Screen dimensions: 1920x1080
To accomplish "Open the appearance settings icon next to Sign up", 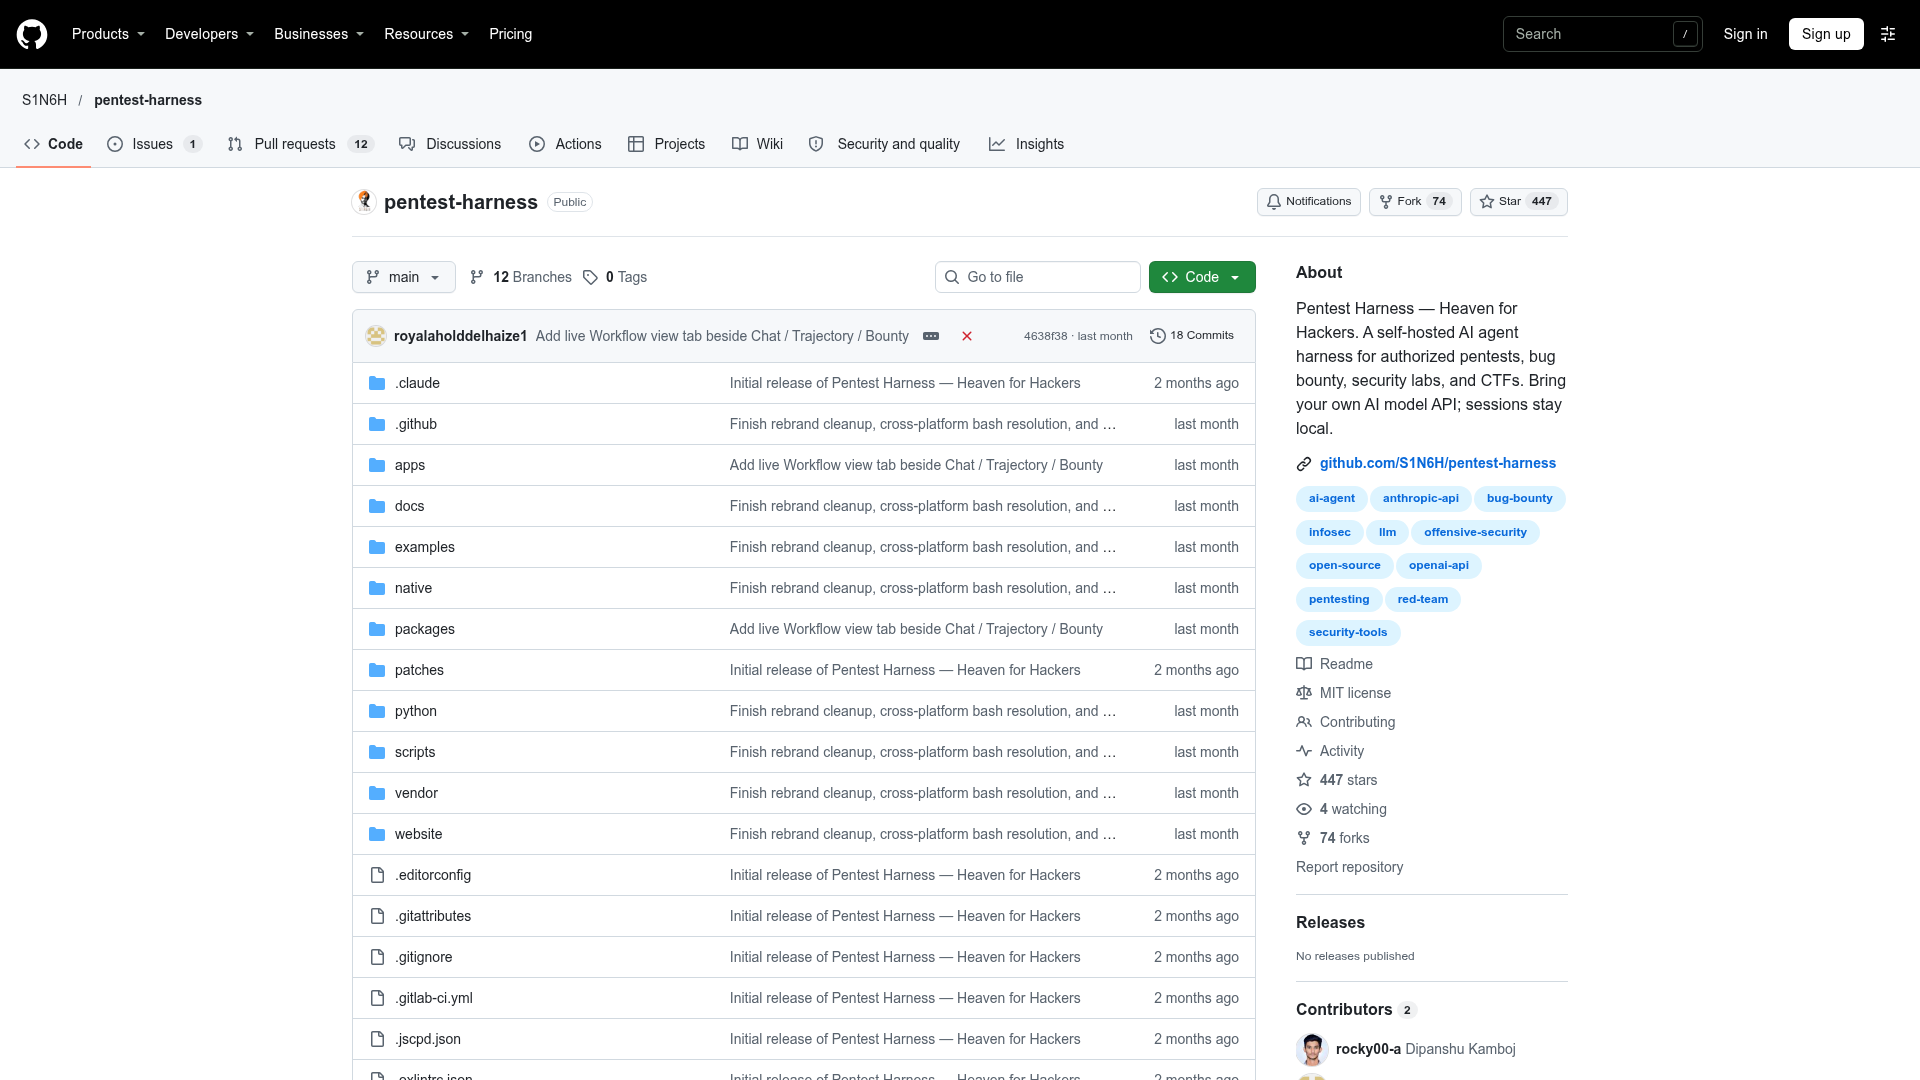I will [1888, 34].
